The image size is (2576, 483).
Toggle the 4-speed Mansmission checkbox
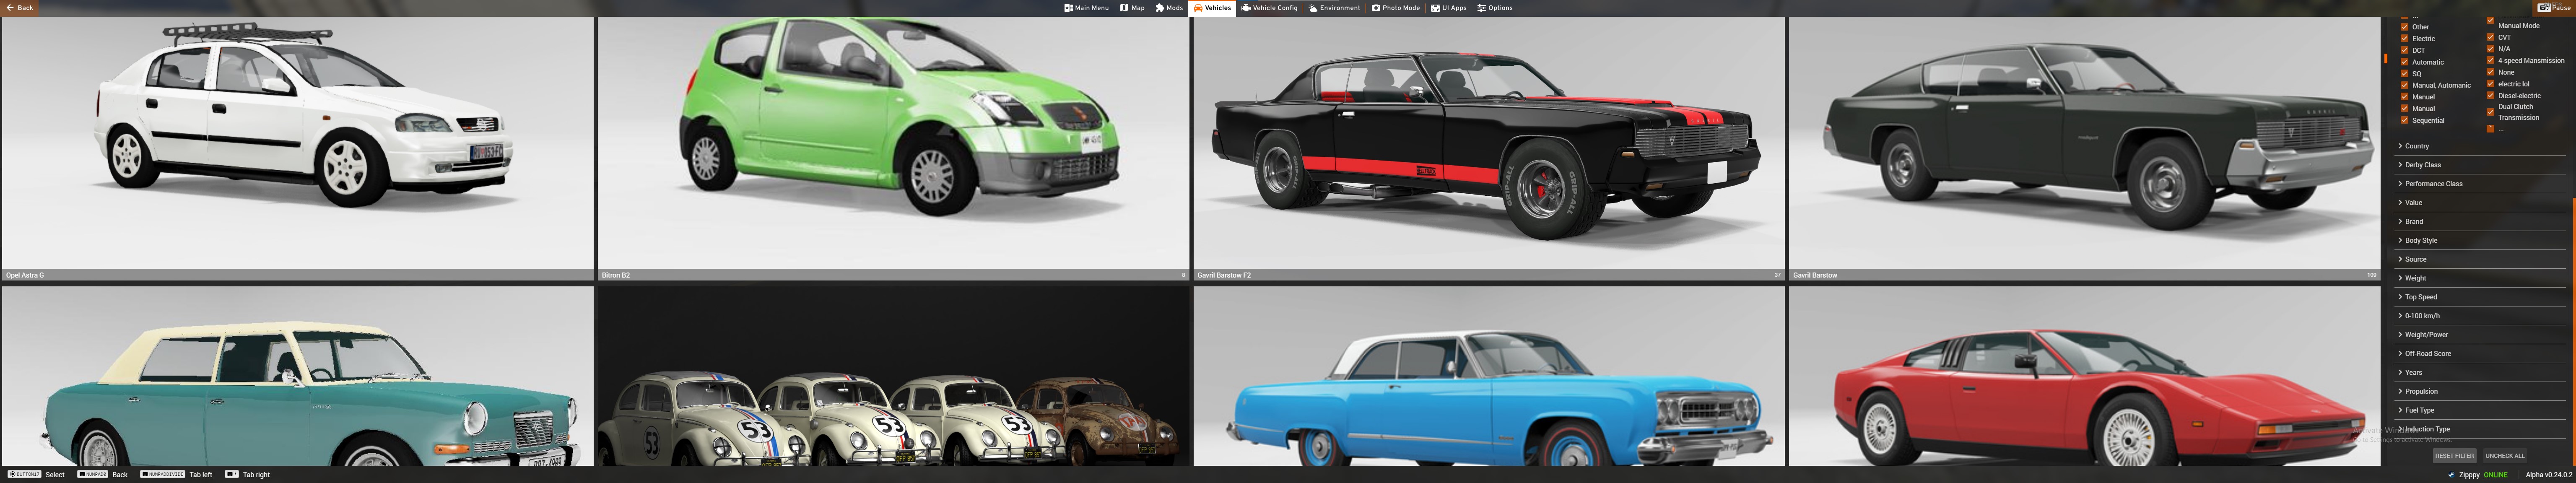click(x=2490, y=60)
